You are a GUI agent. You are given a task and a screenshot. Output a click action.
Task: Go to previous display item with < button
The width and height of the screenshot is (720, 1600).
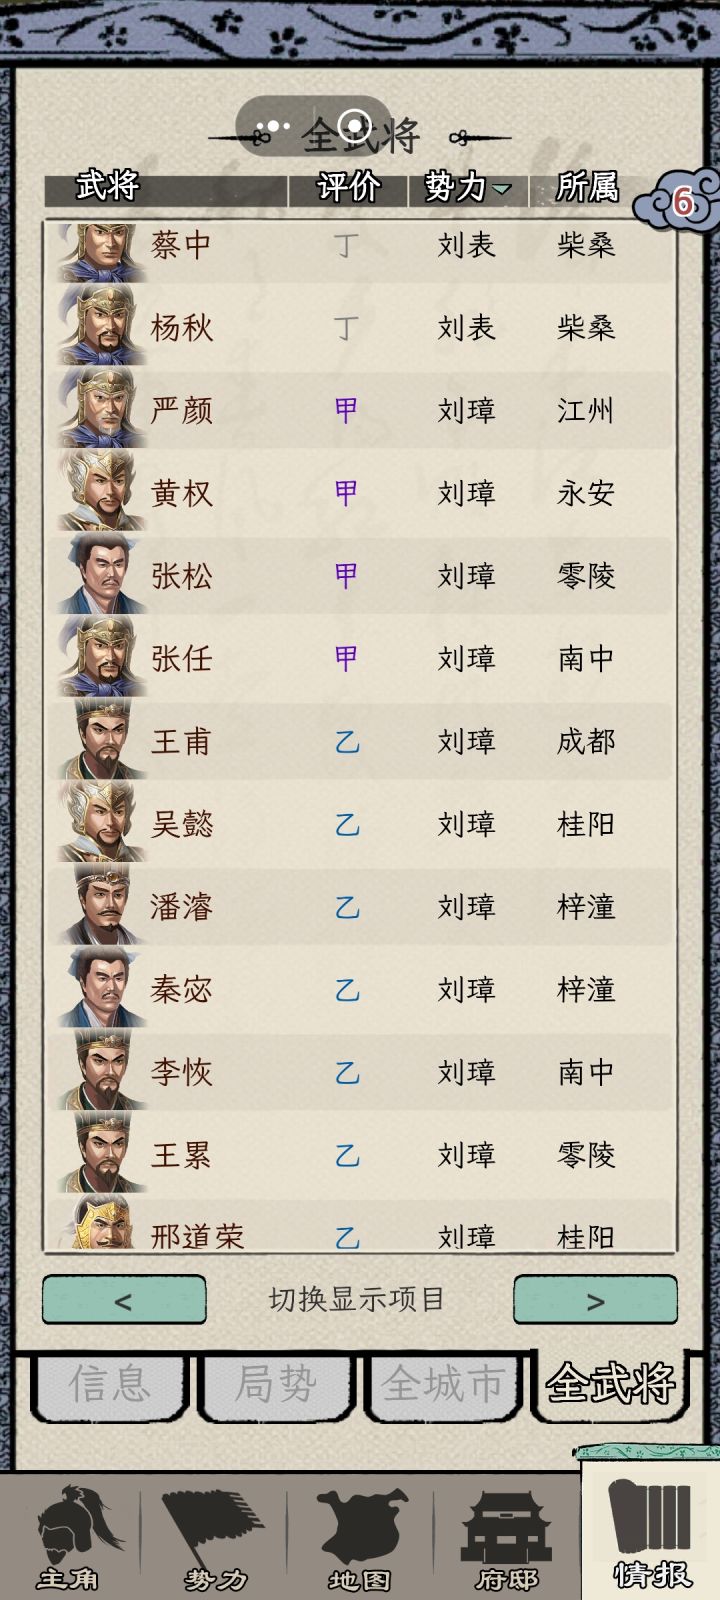[x=124, y=1300]
